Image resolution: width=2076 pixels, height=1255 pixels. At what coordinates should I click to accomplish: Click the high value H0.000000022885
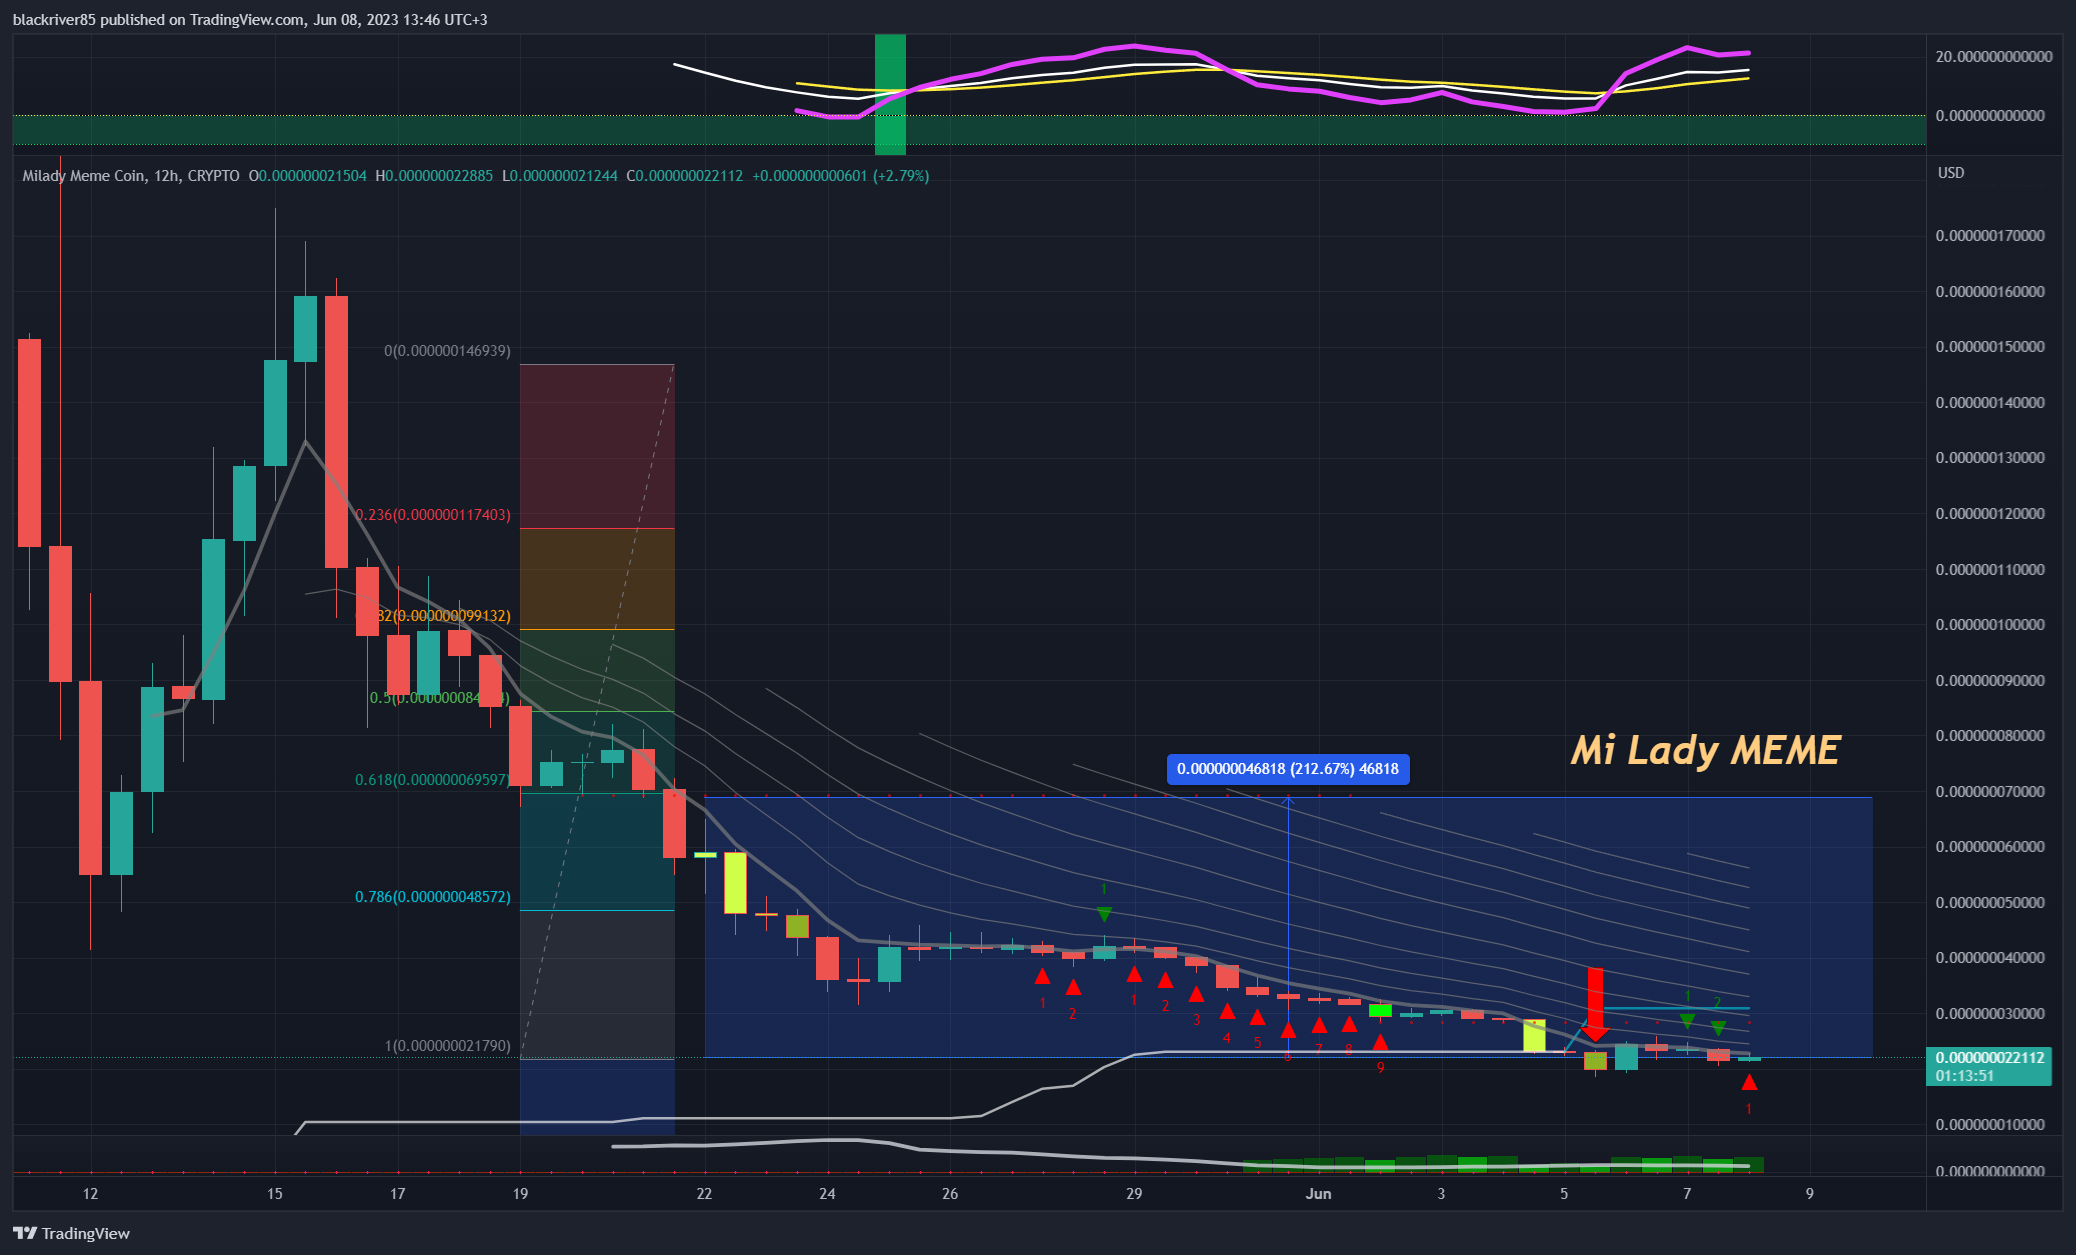pyautogui.click(x=434, y=176)
